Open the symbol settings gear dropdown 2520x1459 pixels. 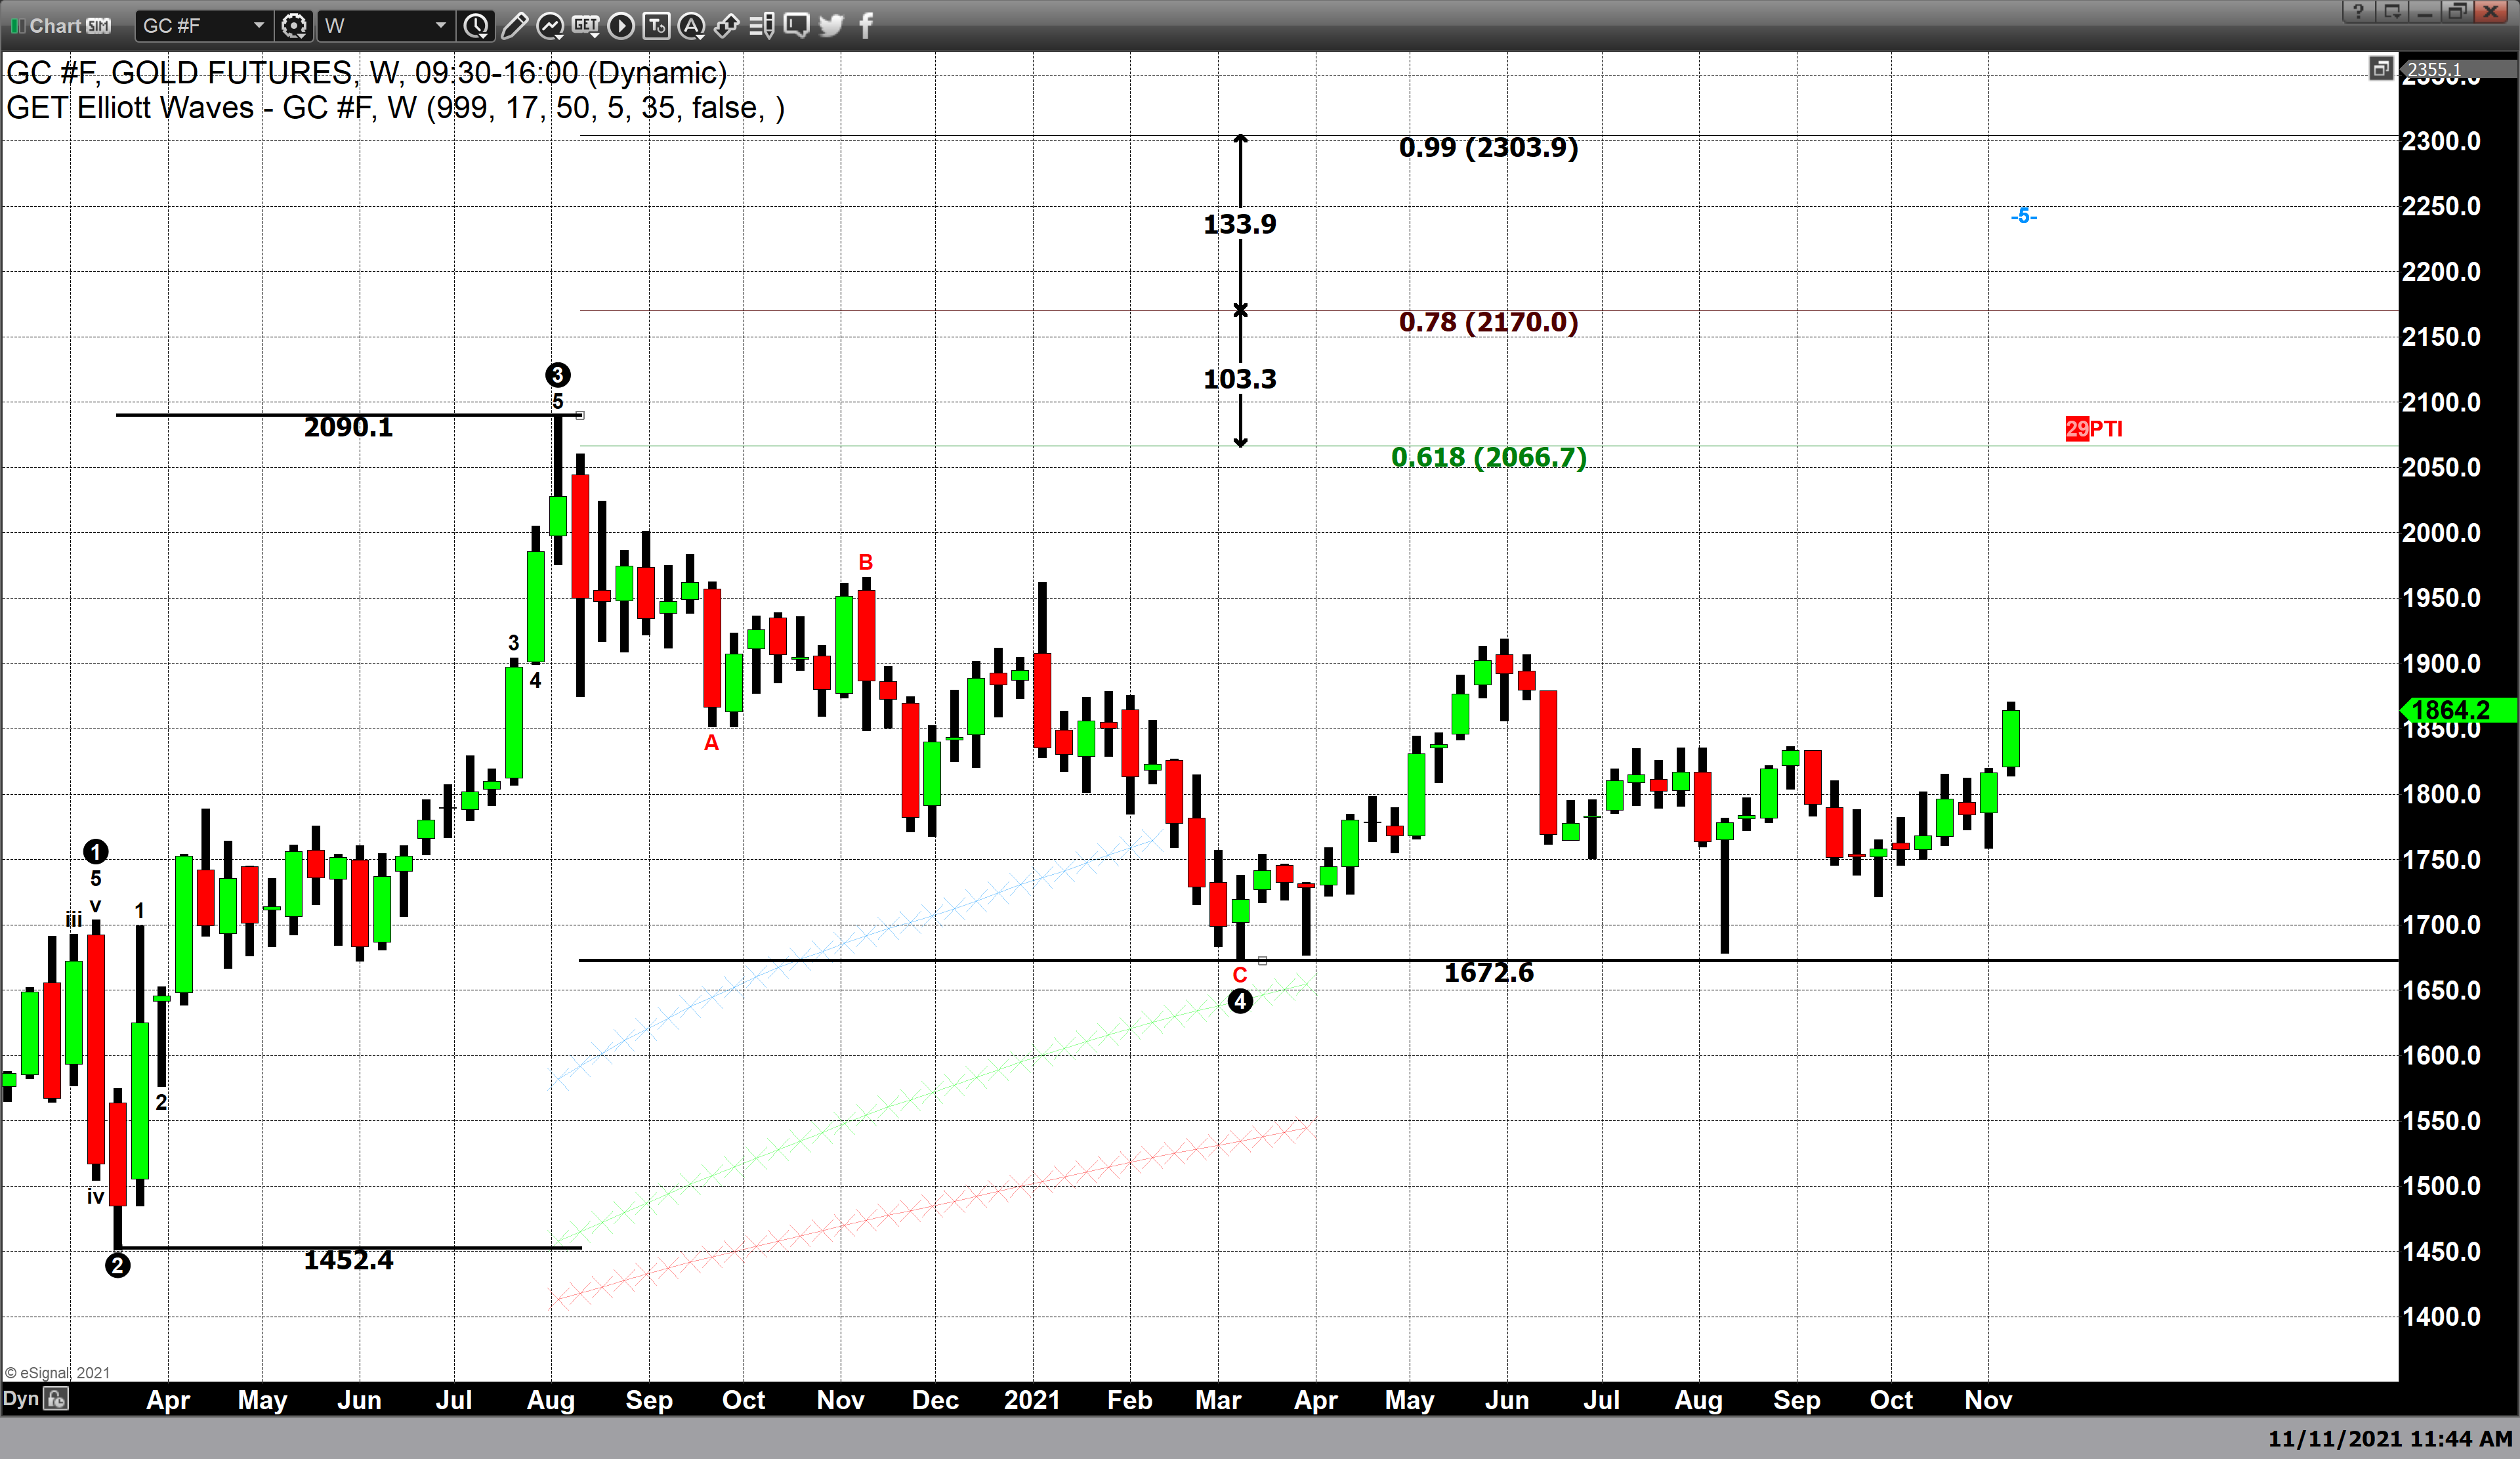(294, 26)
